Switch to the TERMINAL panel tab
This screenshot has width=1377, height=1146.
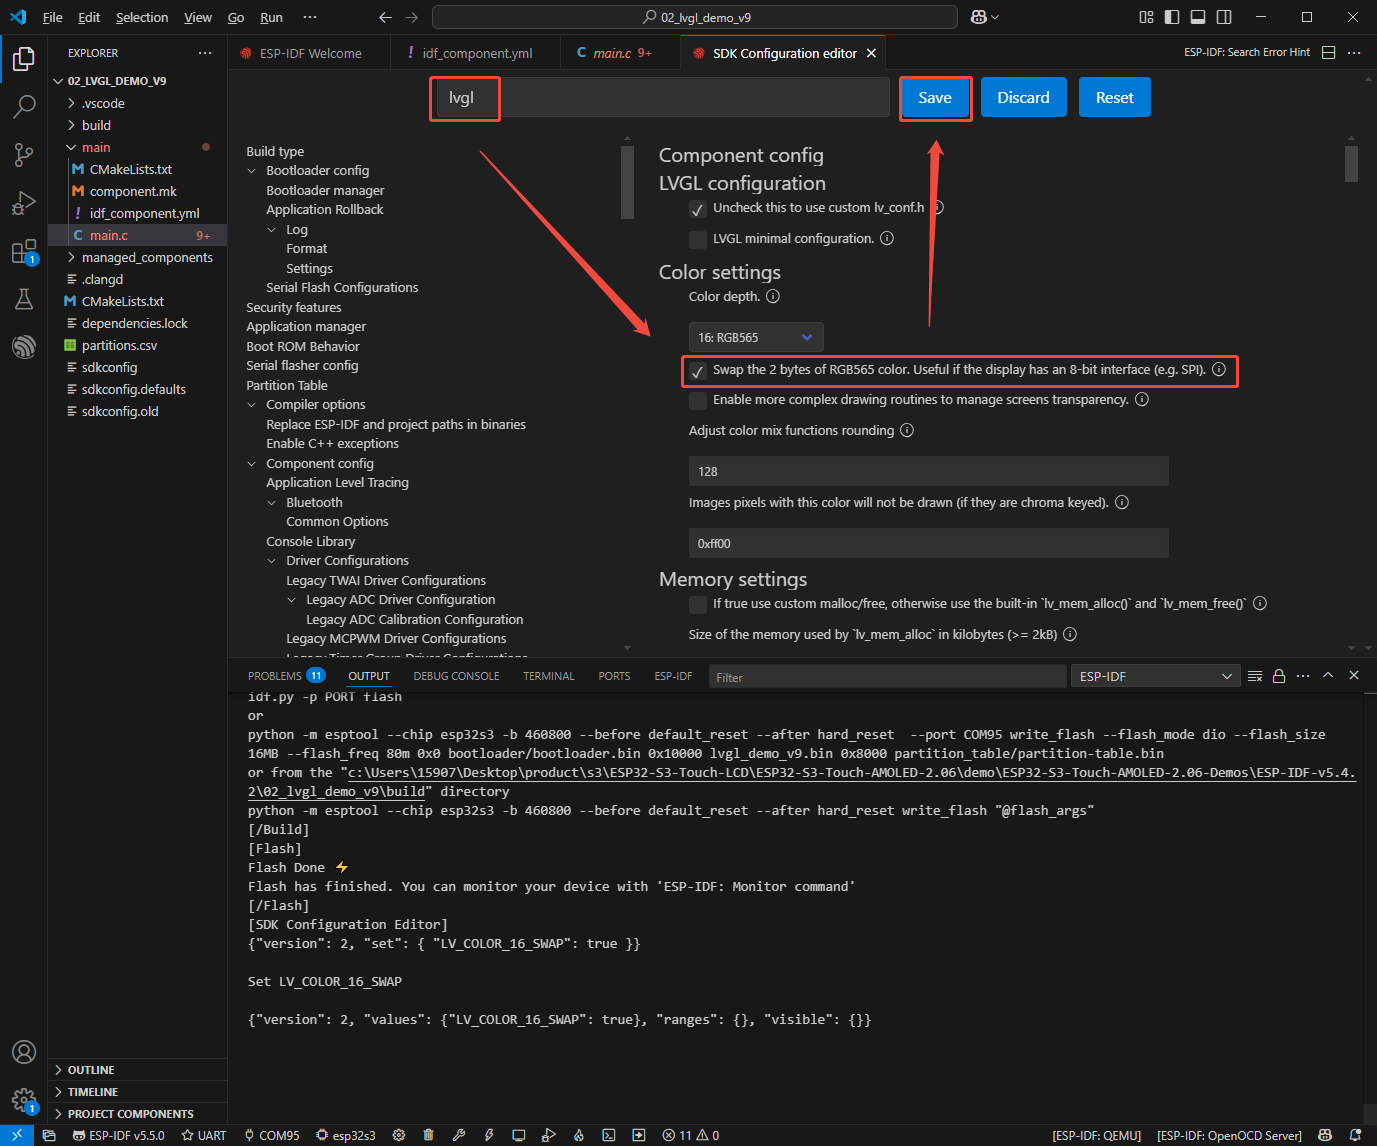[x=548, y=676]
